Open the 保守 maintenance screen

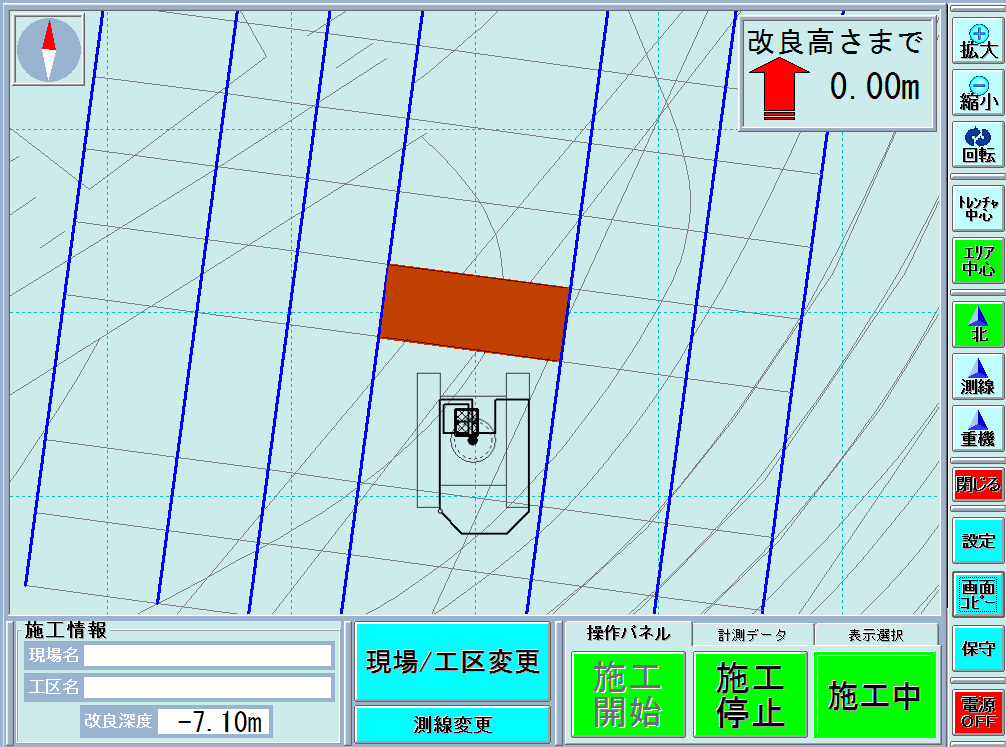978,648
